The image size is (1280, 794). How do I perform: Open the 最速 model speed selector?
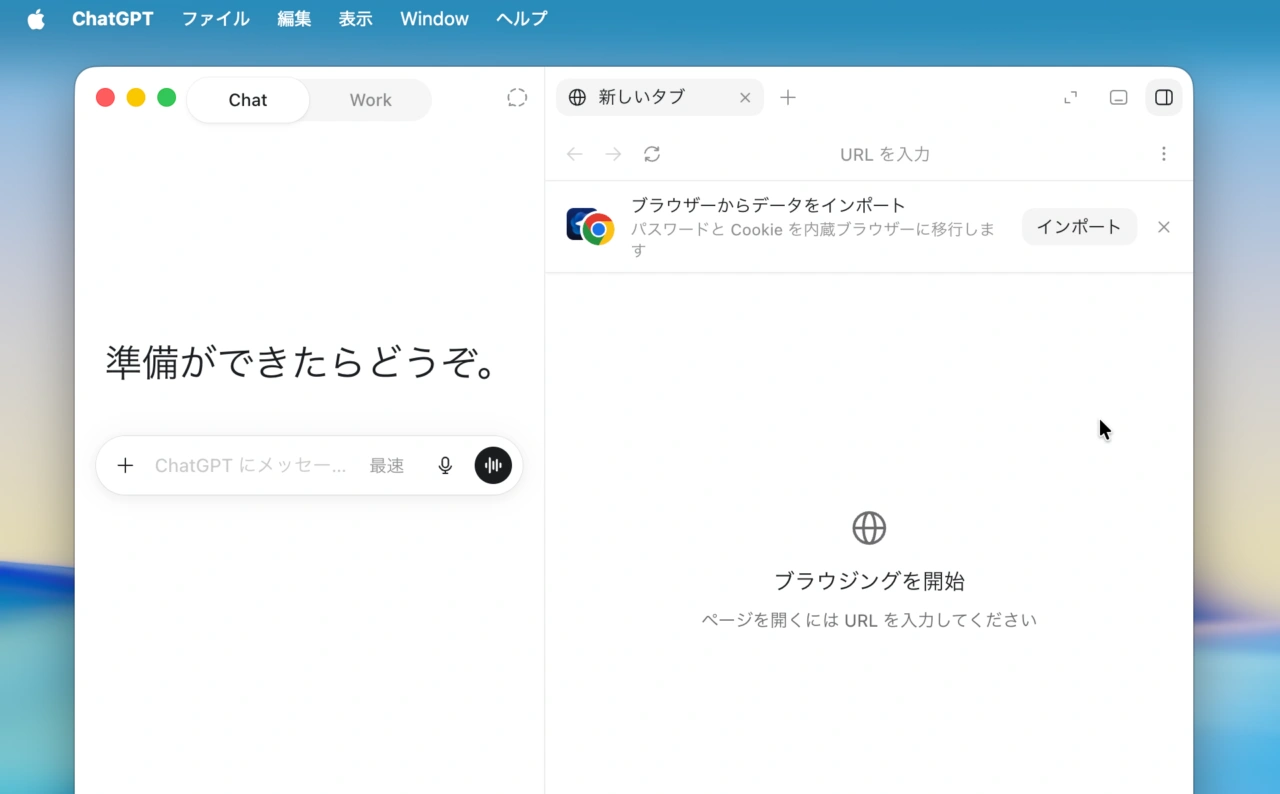tap(387, 465)
